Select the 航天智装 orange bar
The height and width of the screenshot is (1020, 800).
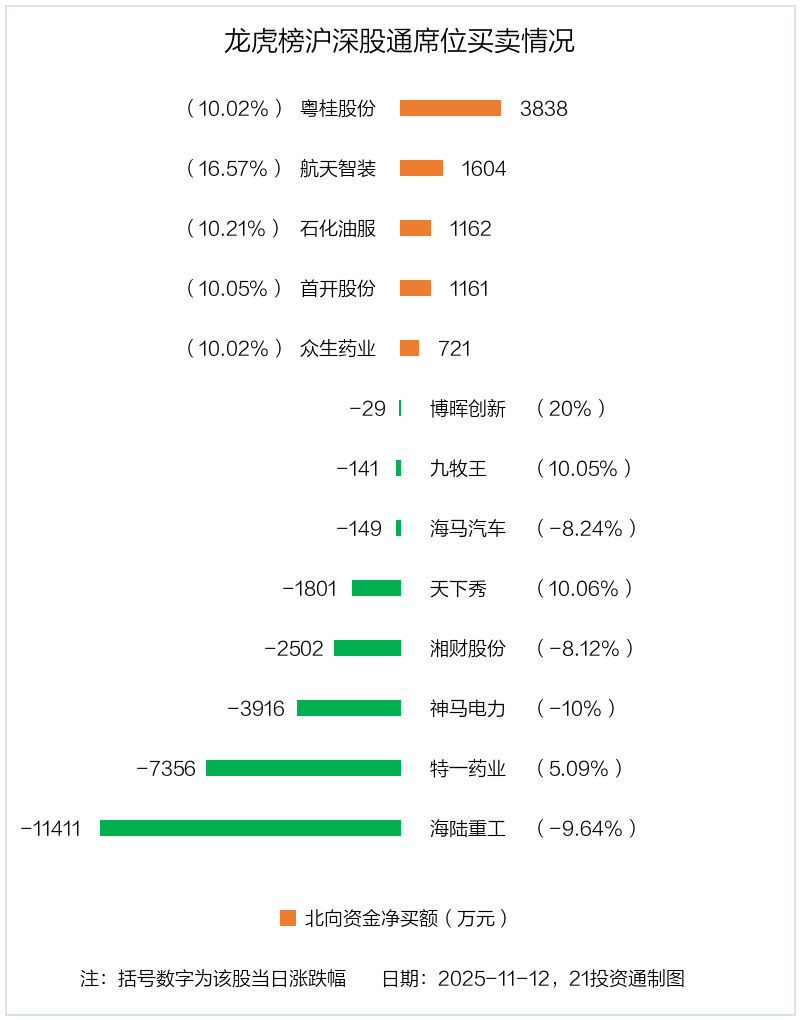click(x=421, y=168)
